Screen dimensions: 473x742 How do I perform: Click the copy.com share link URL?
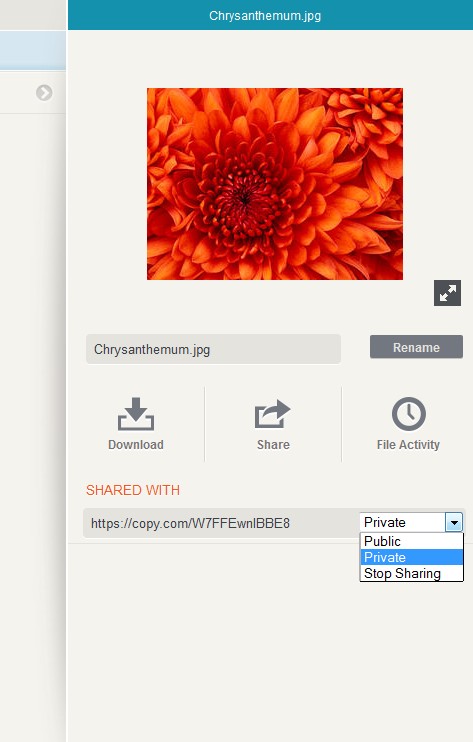pos(190,523)
